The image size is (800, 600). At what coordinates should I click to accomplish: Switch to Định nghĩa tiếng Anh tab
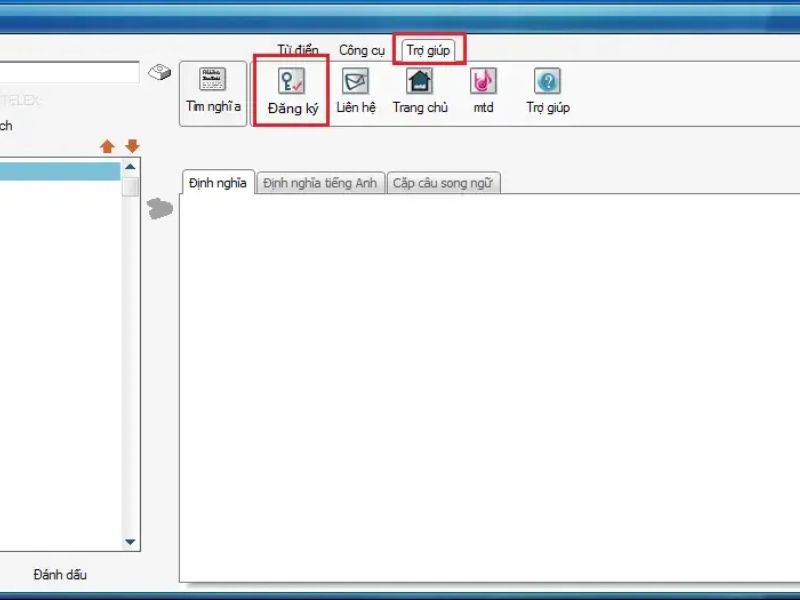(x=320, y=183)
